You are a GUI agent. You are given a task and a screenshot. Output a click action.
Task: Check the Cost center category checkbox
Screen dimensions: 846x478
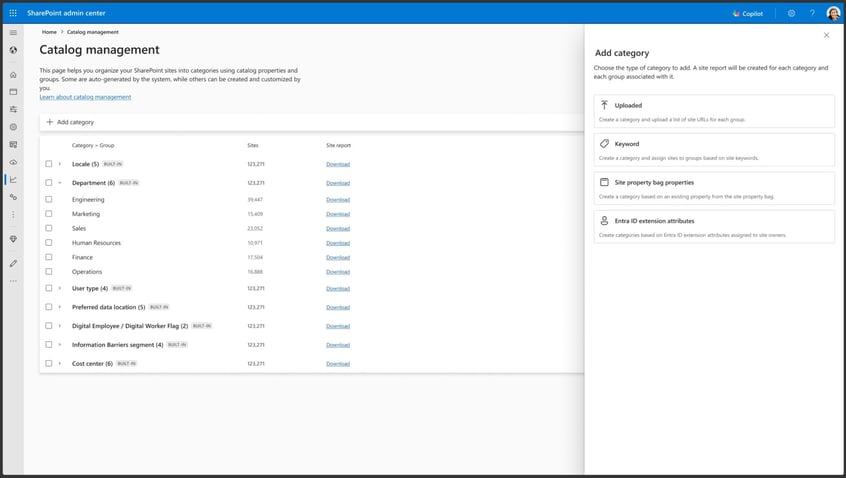coord(49,363)
